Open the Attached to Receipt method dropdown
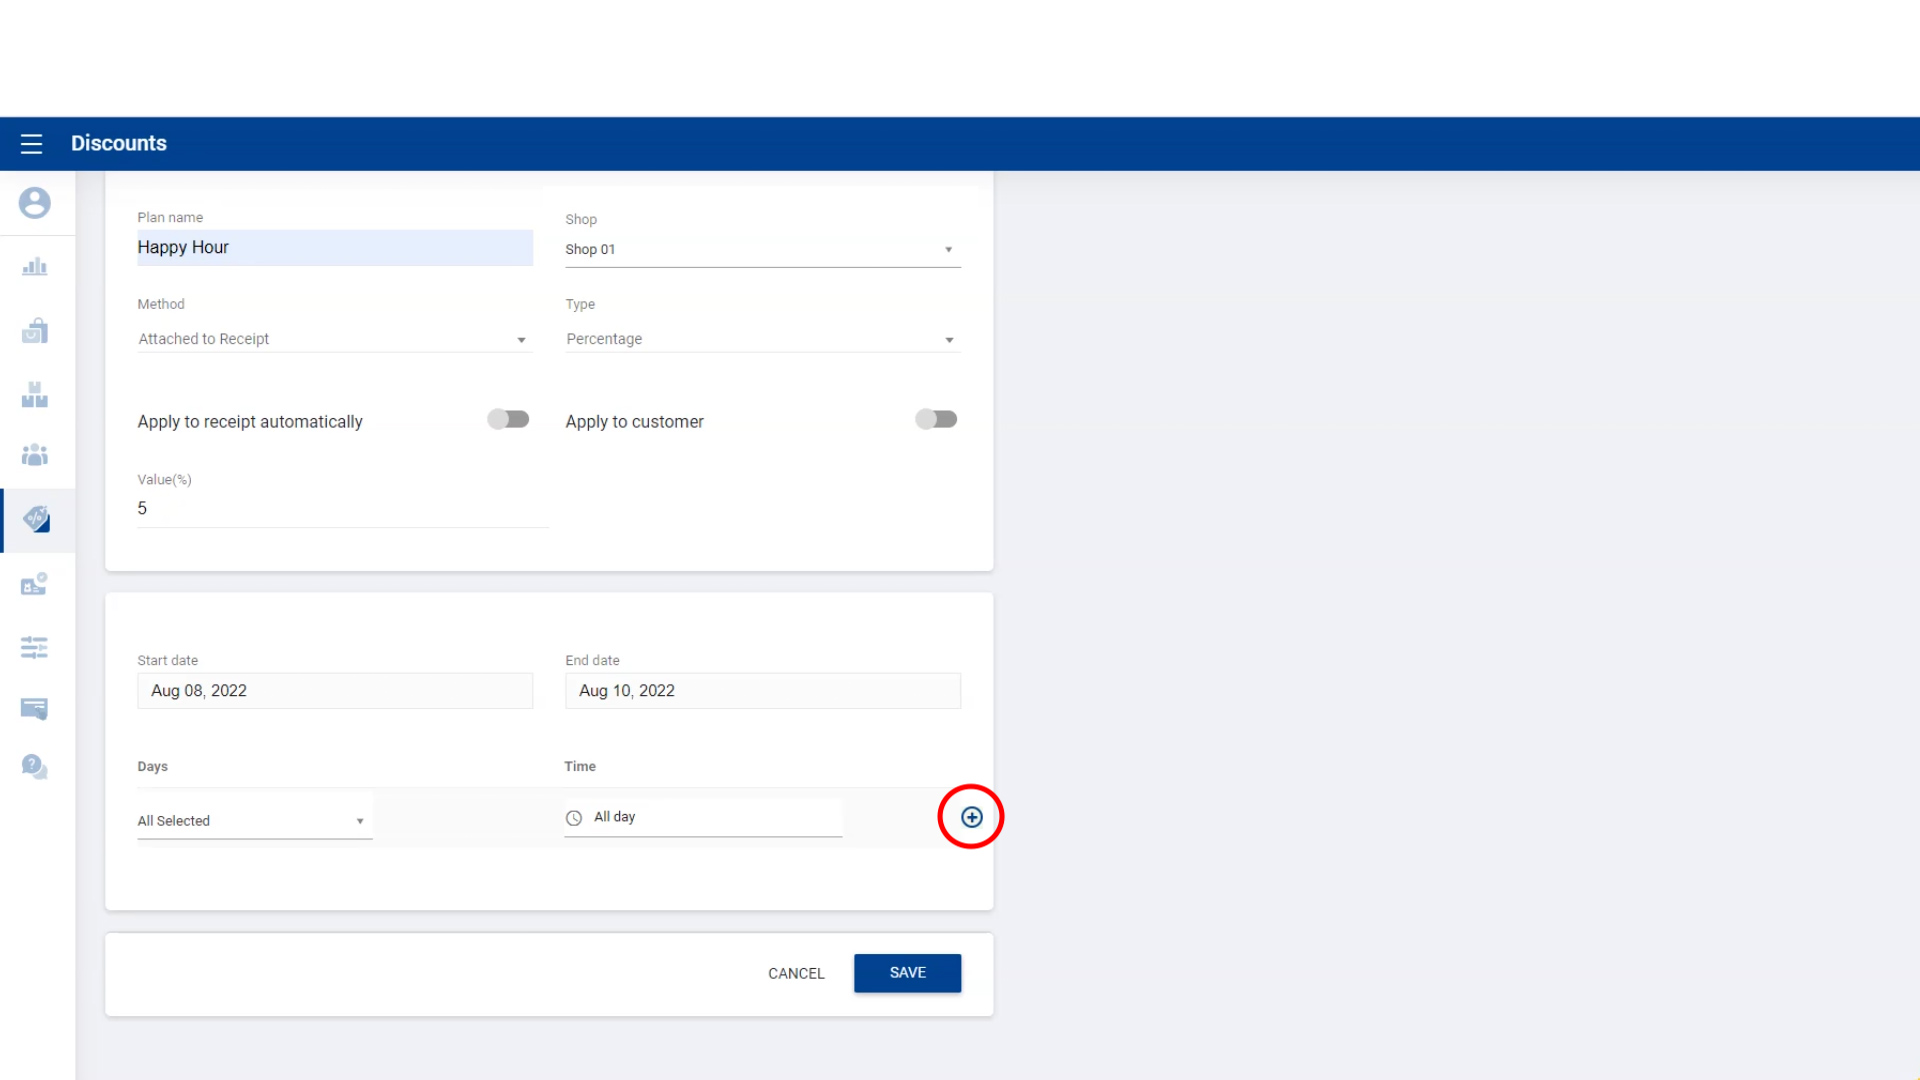This screenshot has height=1080, width=1920. click(333, 340)
